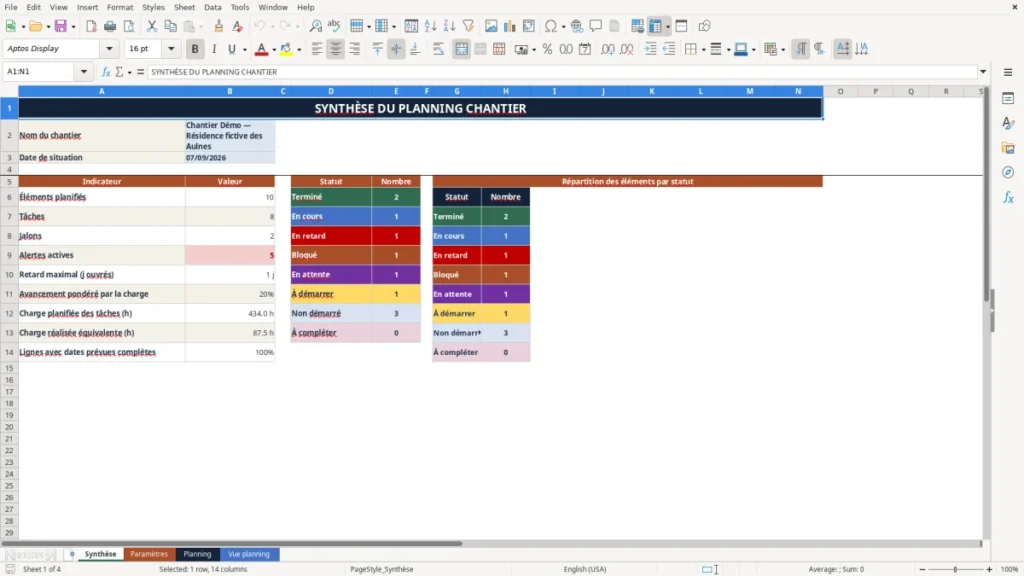1024x576 pixels.
Task: Cut the selection with the scissors icon
Action: pos(152,26)
